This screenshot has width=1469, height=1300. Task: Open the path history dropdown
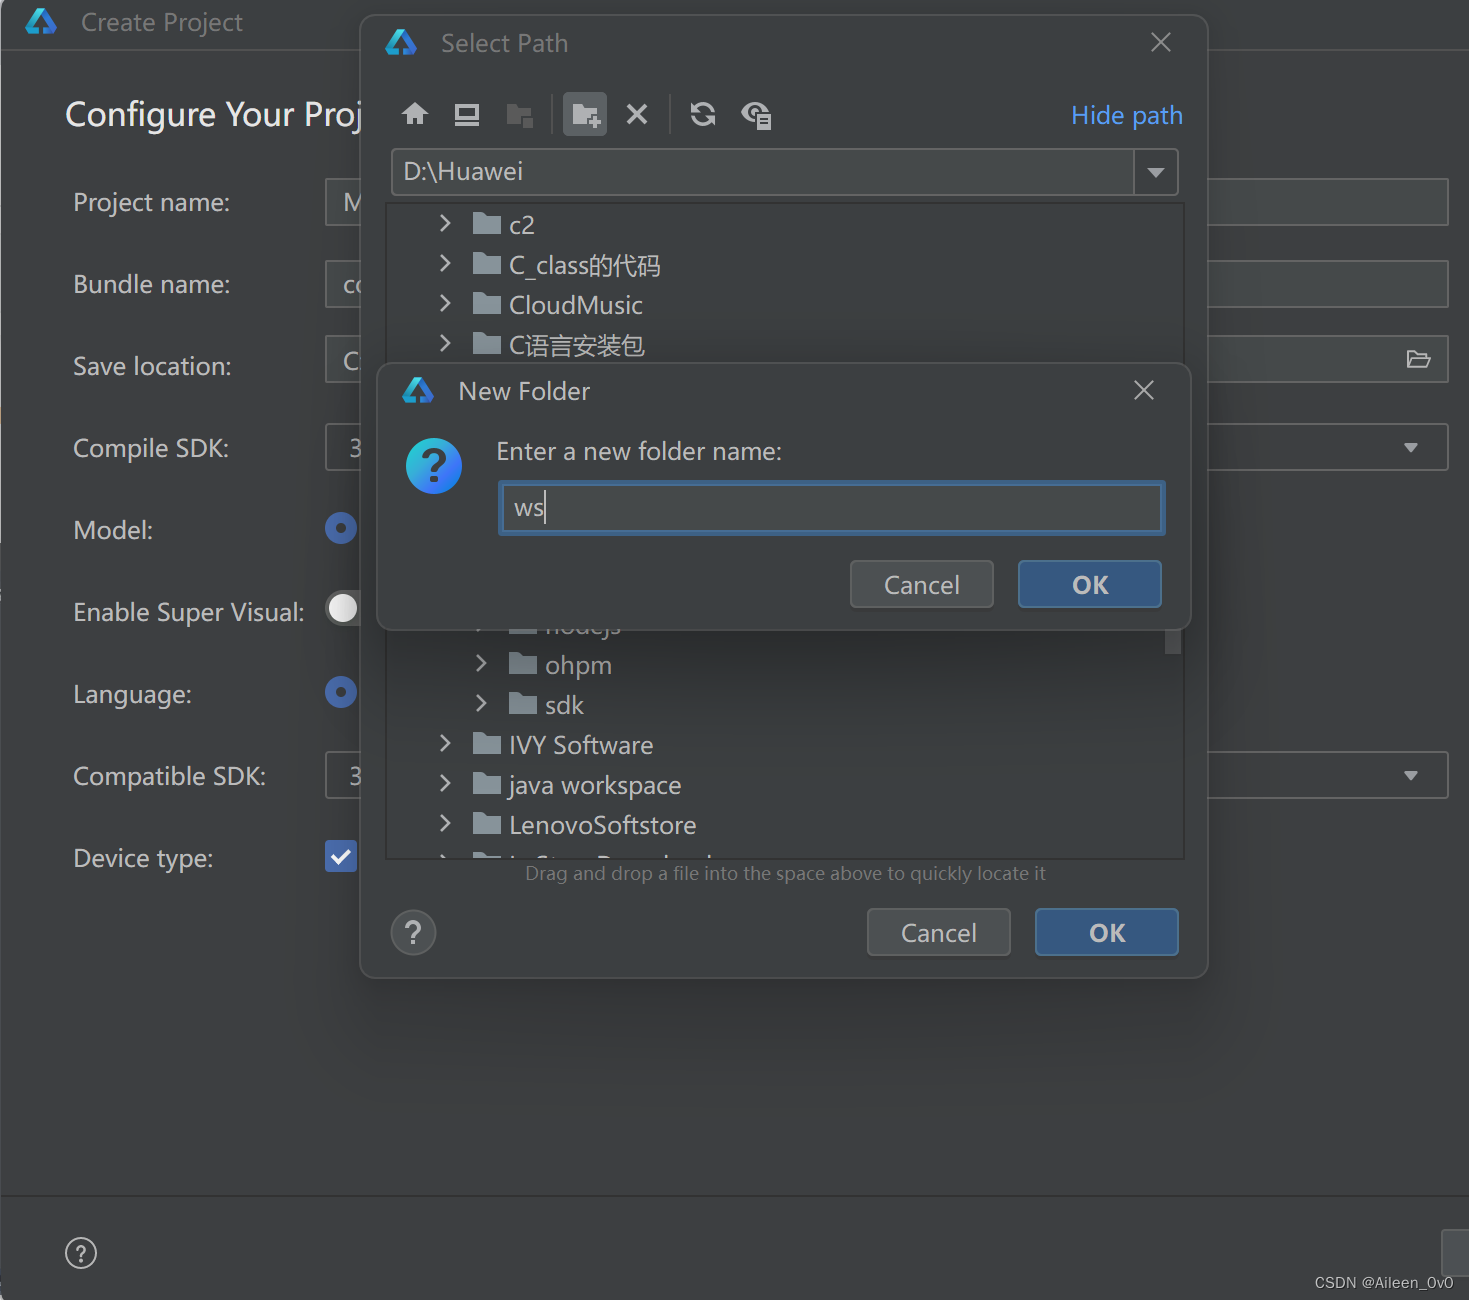point(1156,172)
